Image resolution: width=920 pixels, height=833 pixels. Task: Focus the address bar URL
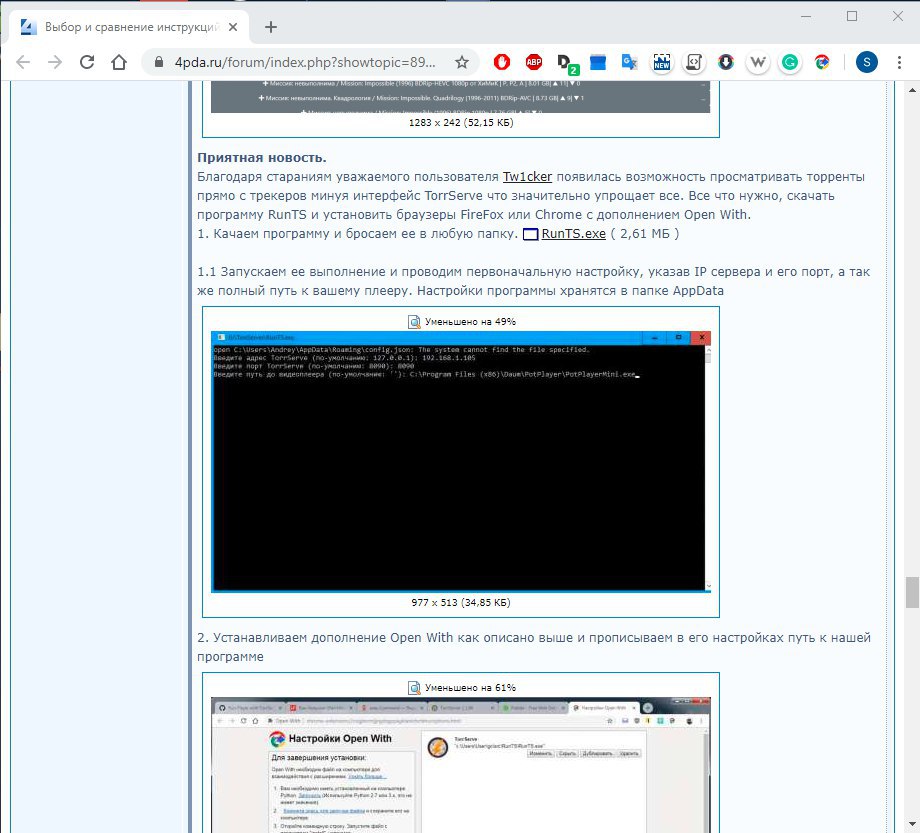coord(305,62)
